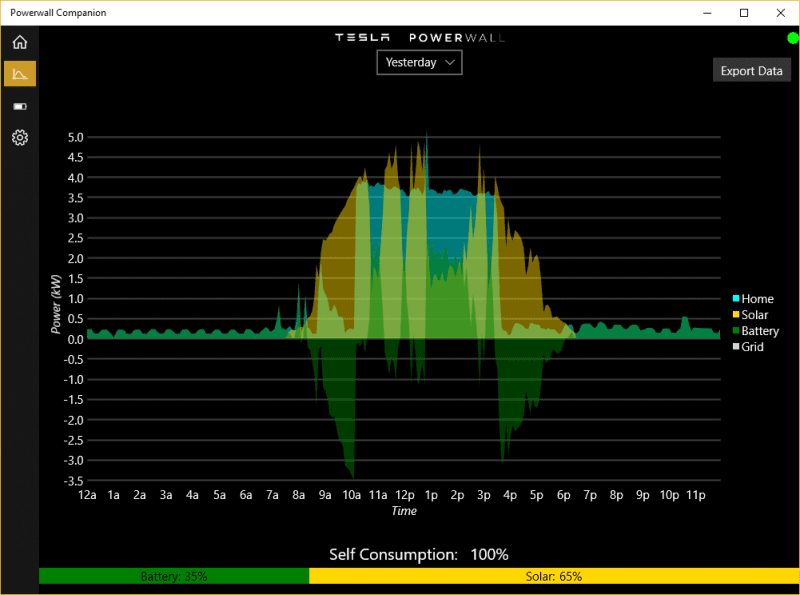The height and width of the screenshot is (595, 800).
Task: Maximize the Powerwall Companion window
Action: (x=744, y=13)
